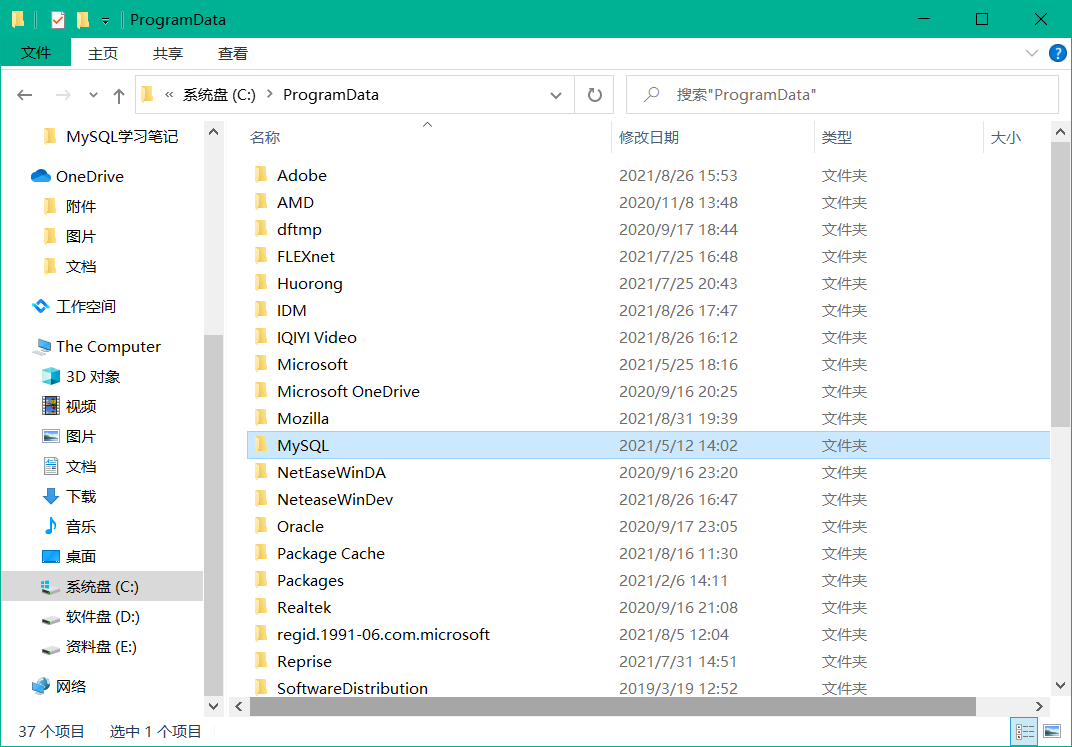Switch to the 共享 ribbon tab
1072x747 pixels.
click(x=168, y=53)
